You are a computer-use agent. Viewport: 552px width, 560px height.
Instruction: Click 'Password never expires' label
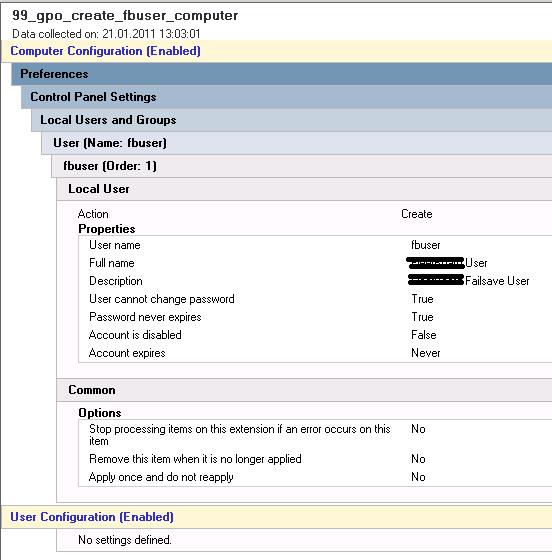145,317
